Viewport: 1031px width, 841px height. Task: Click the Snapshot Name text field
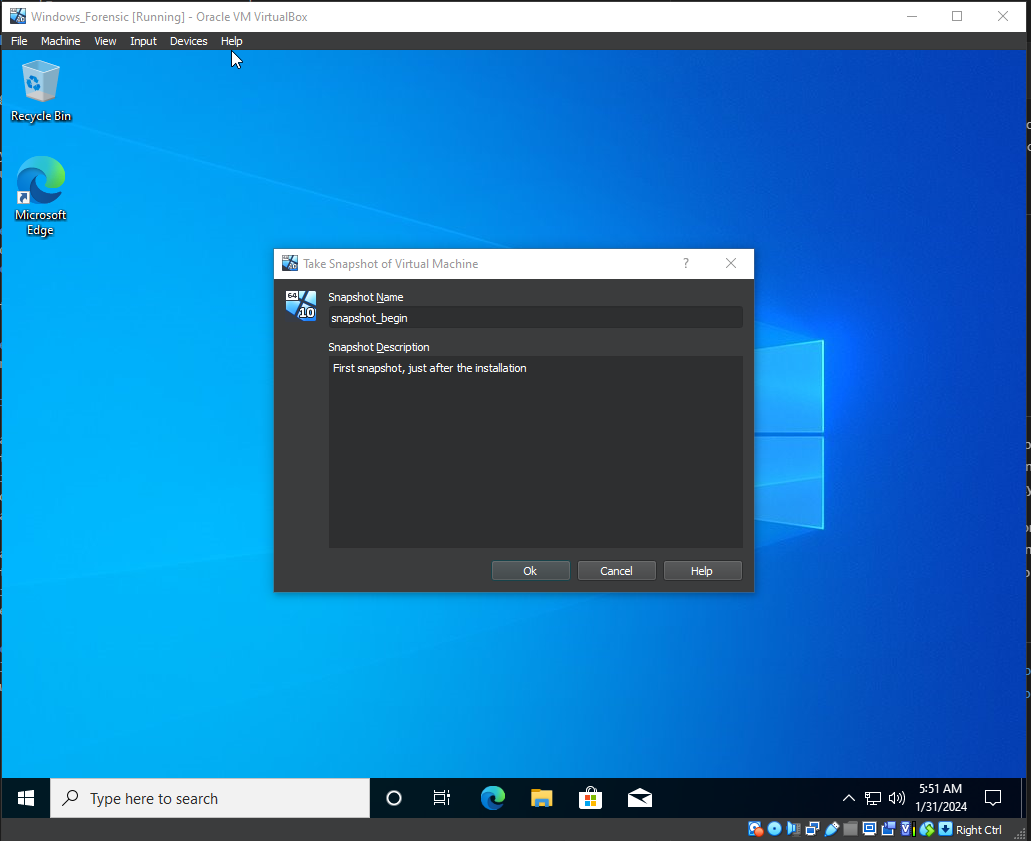pyautogui.click(x=535, y=318)
